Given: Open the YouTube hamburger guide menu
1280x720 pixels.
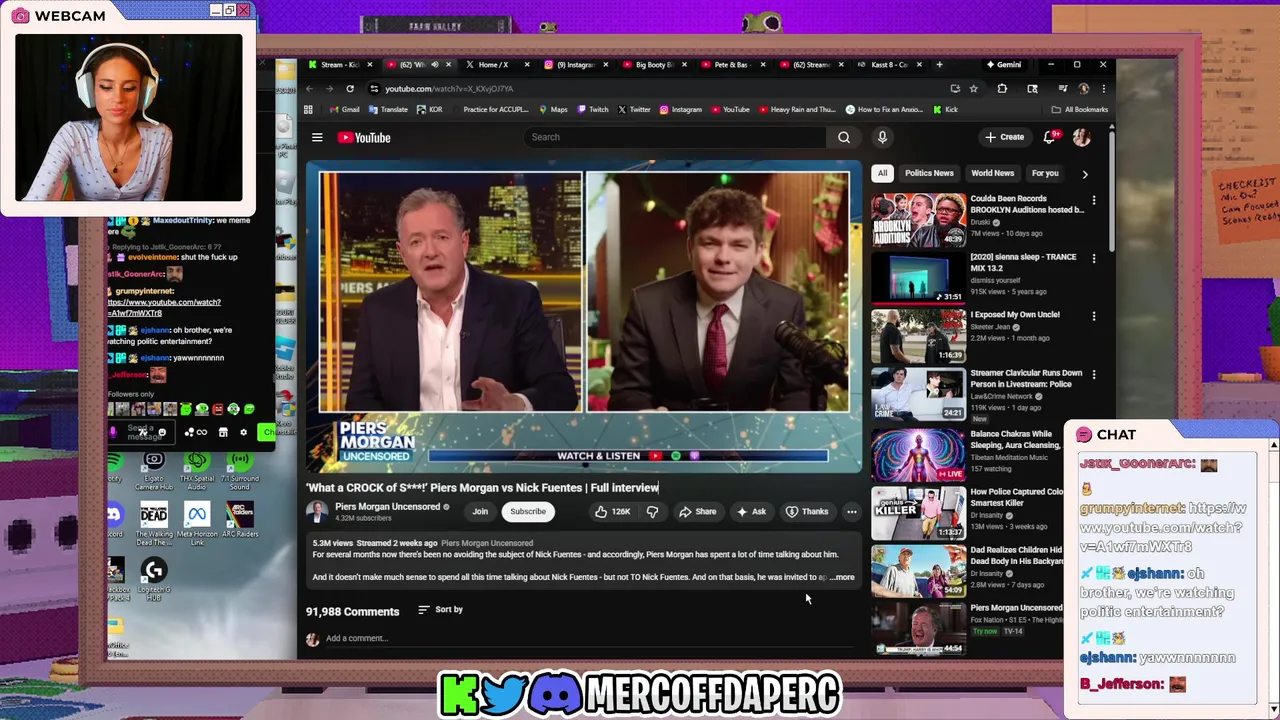Looking at the screenshot, I should tap(317, 138).
